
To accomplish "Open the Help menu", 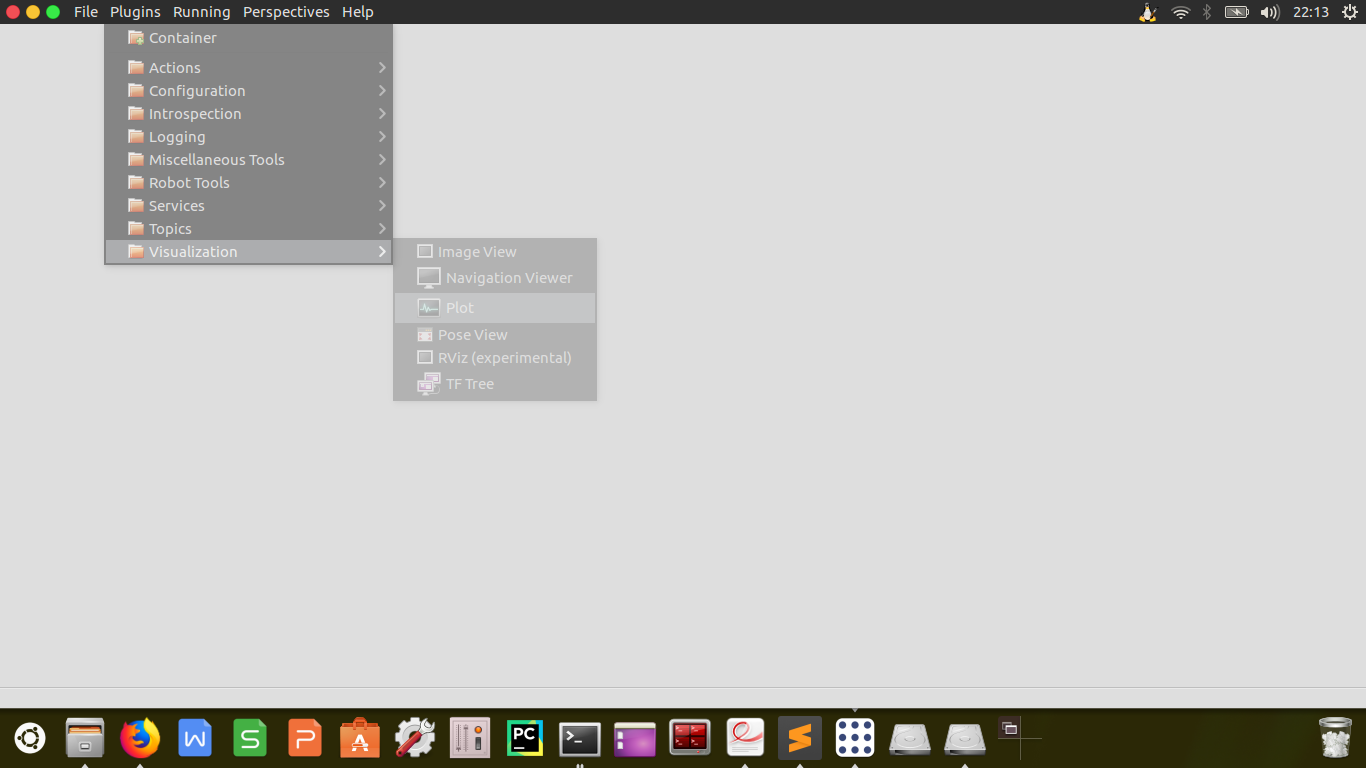I will click(357, 12).
